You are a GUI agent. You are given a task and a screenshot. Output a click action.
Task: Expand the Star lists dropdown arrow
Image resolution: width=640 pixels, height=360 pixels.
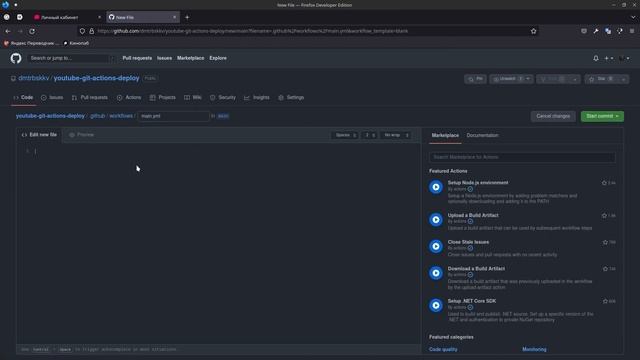tap(624, 79)
